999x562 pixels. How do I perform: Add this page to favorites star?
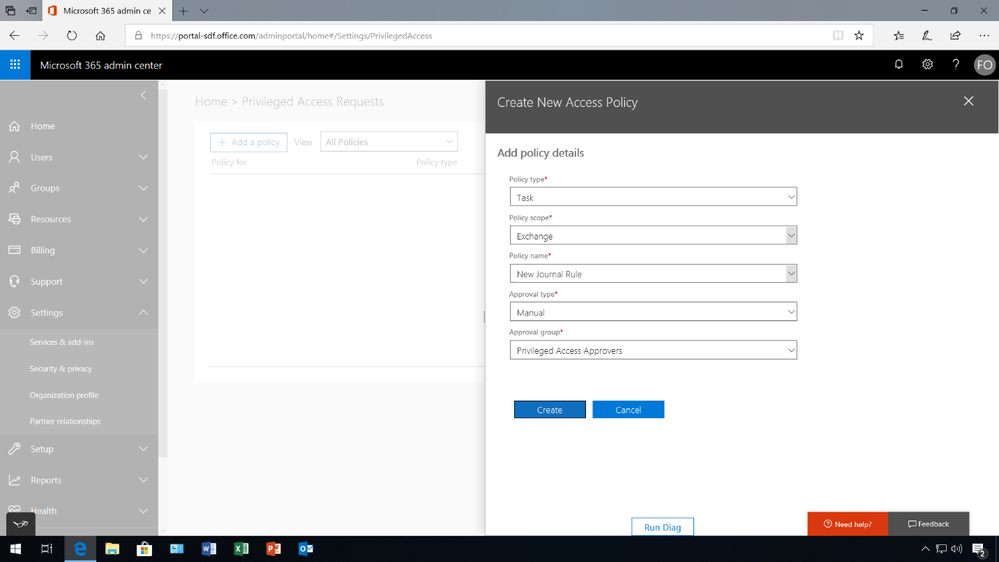click(x=859, y=36)
